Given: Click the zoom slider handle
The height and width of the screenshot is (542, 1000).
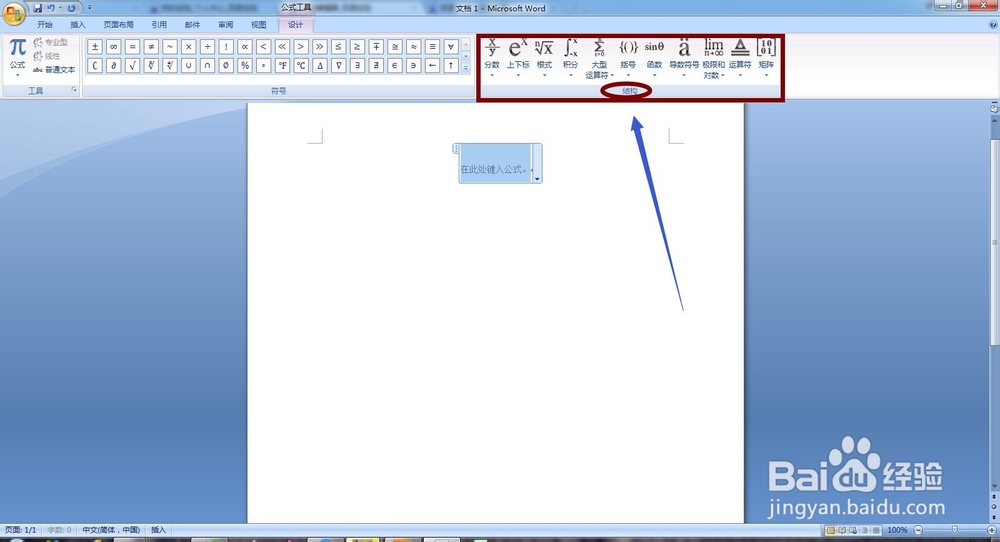Looking at the screenshot, I should pyautogui.click(x=955, y=530).
